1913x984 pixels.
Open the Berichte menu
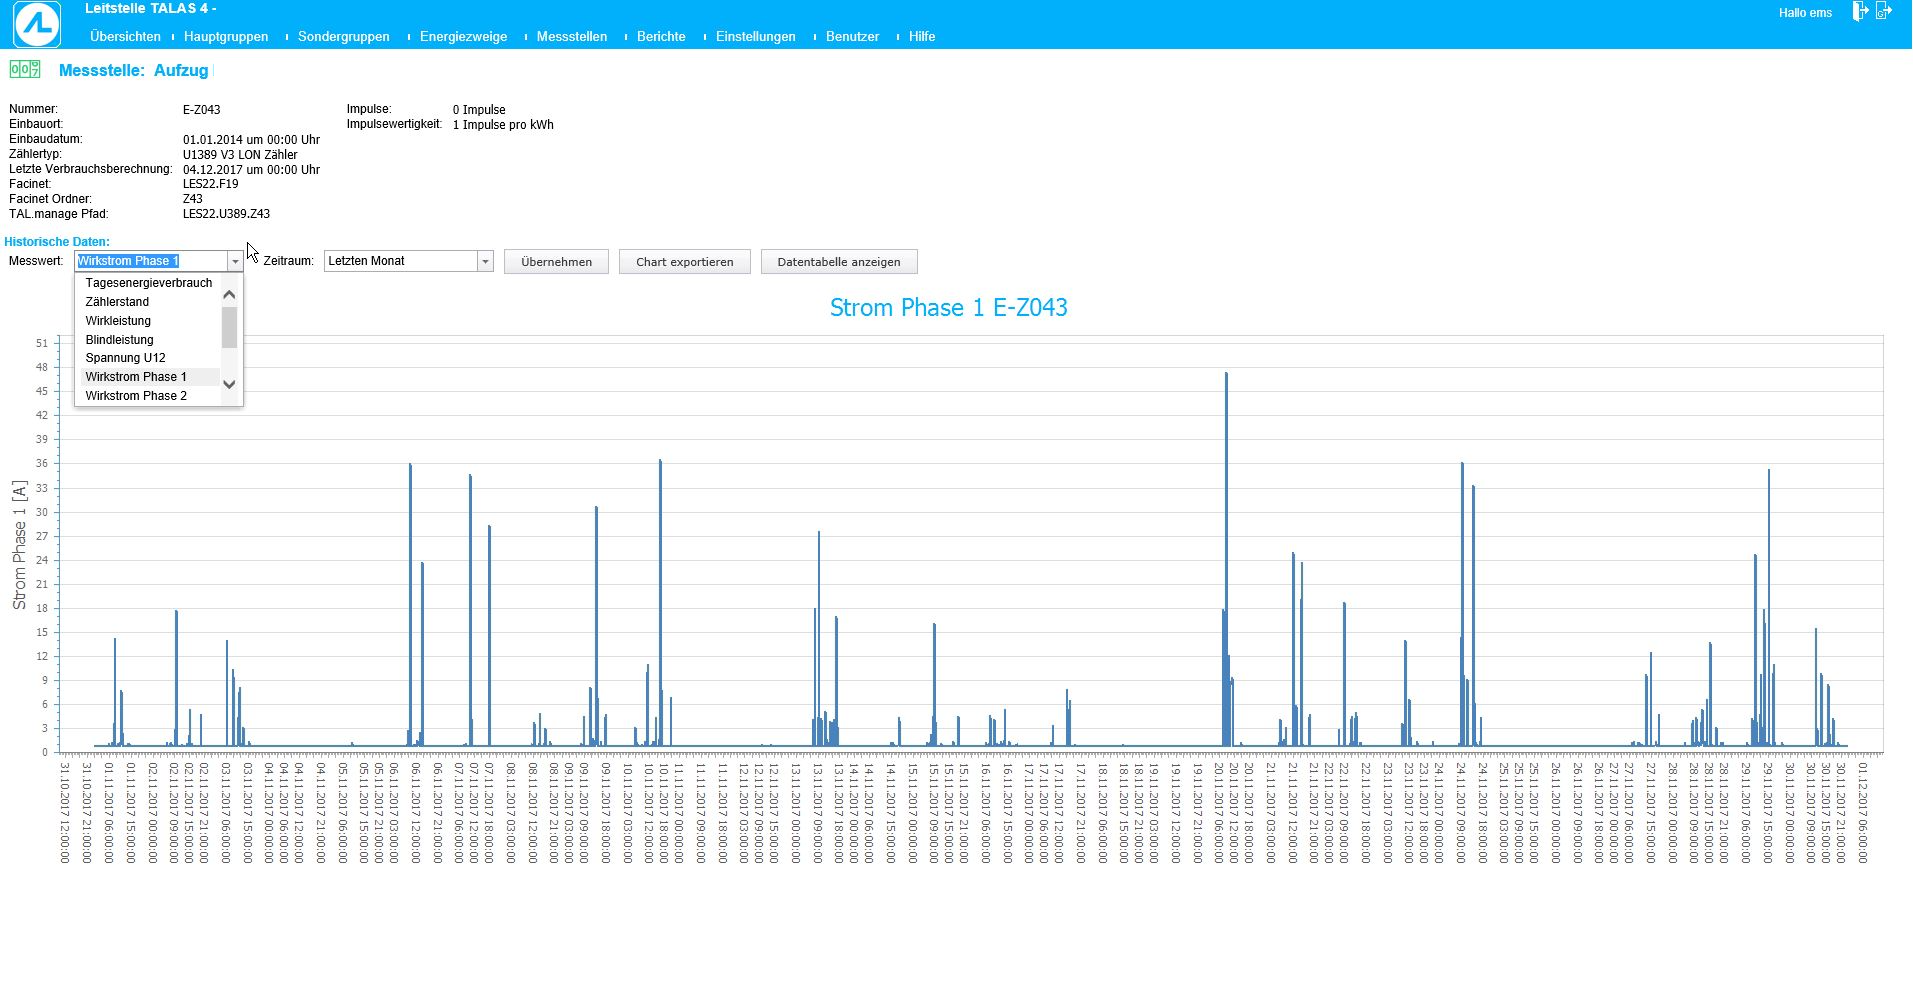point(661,36)
